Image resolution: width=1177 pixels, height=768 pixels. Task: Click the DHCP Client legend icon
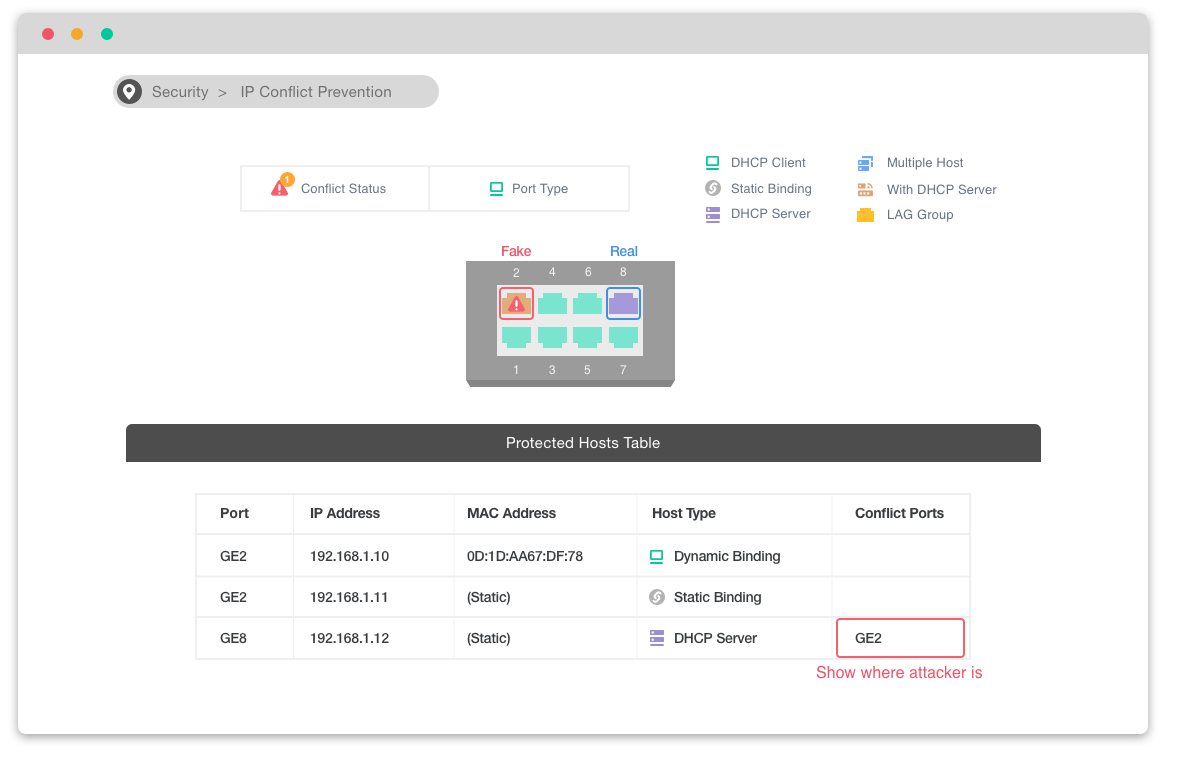pyautogui.click(x=712, y=162)
